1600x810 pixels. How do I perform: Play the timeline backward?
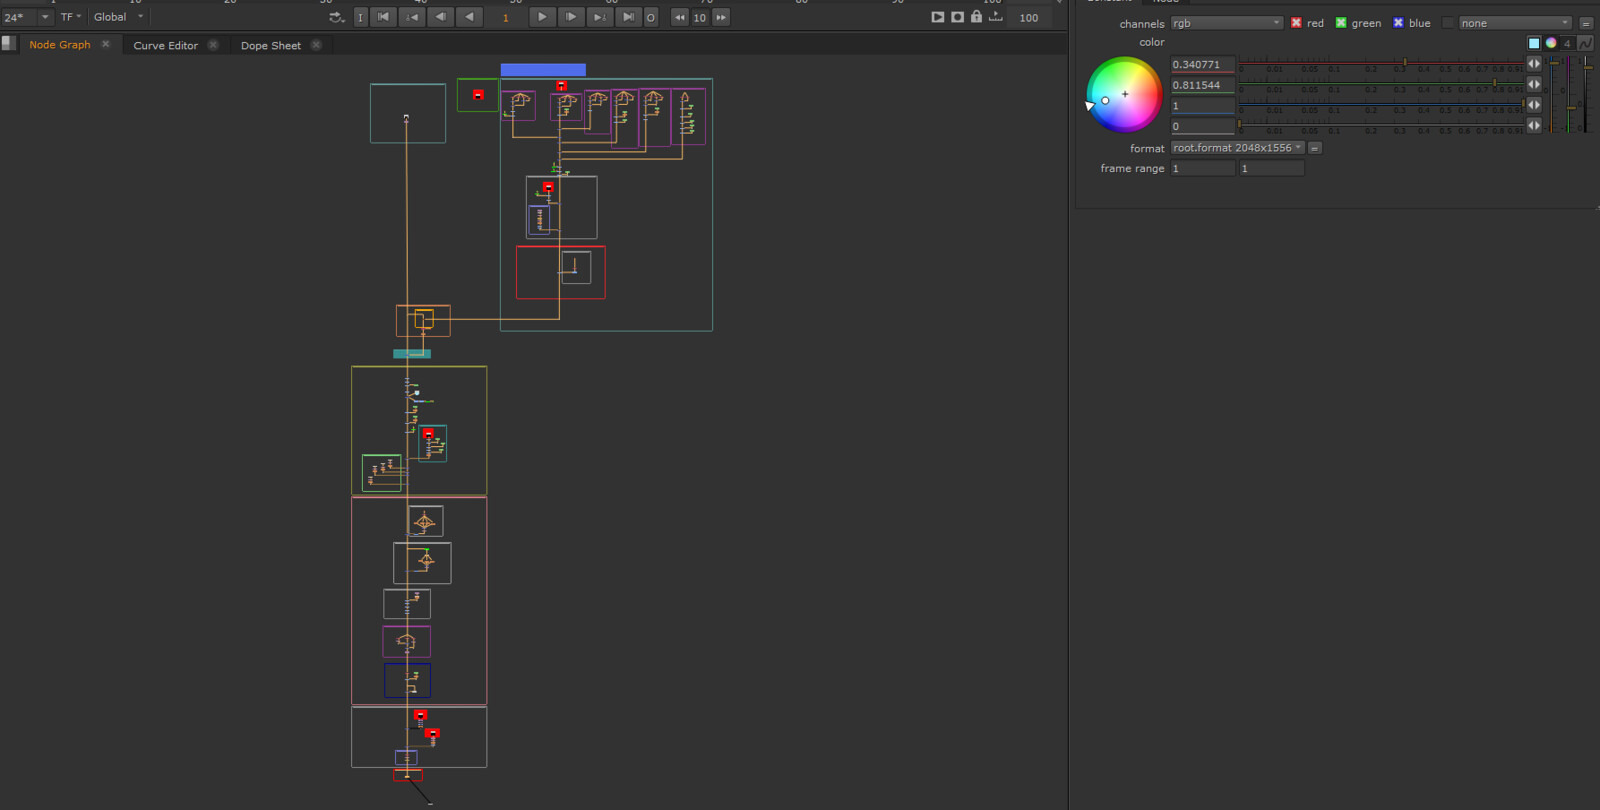point(469,17)
